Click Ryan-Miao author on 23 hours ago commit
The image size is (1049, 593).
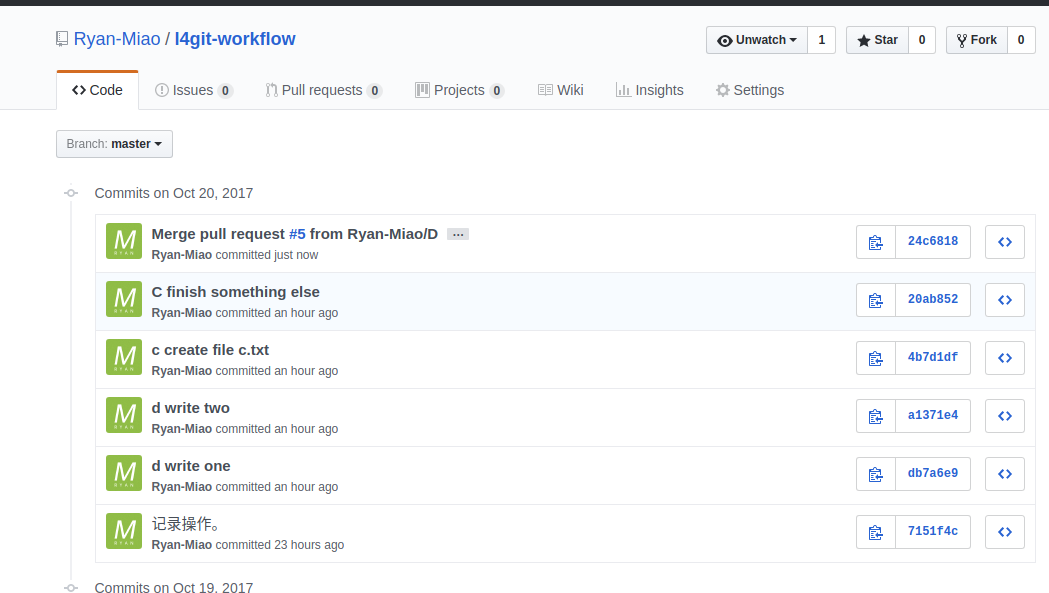point(181,545)
